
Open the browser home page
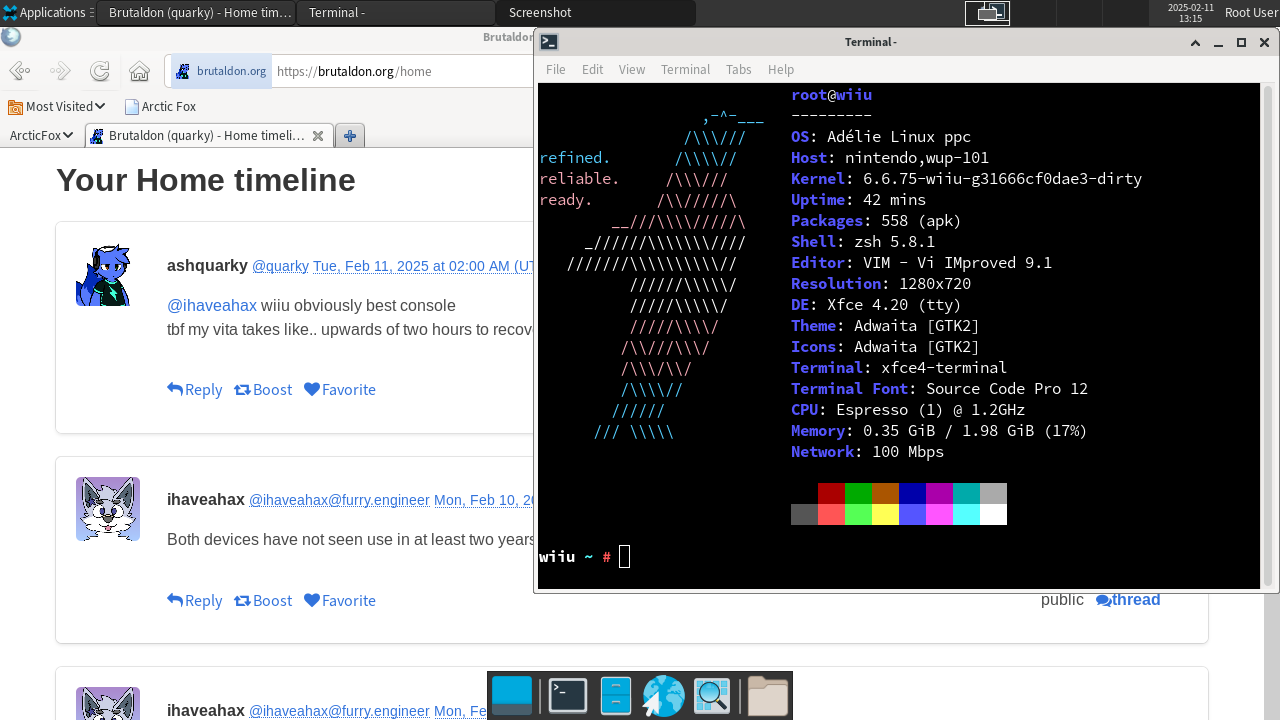pos(140,71)
